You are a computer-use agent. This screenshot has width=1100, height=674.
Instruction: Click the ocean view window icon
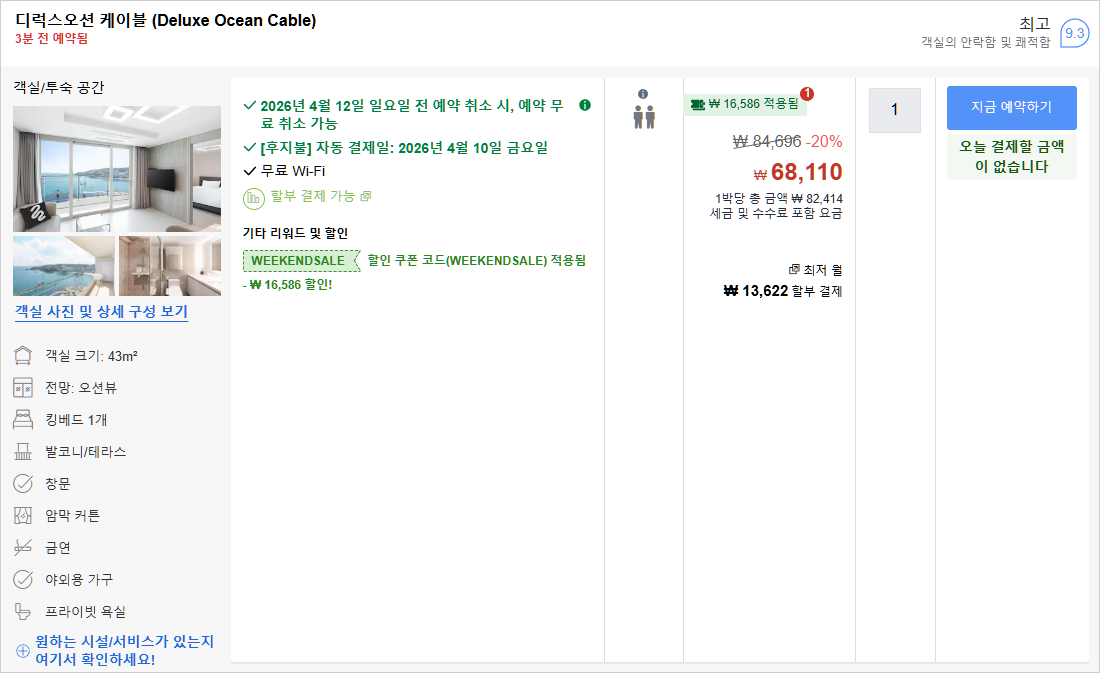[x=23, y=388]
